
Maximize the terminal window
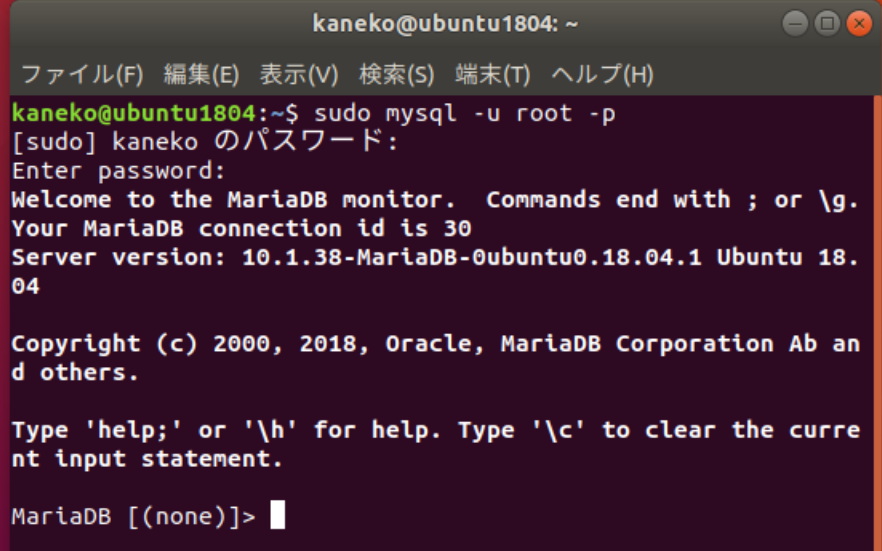click(x=827, y=24)
